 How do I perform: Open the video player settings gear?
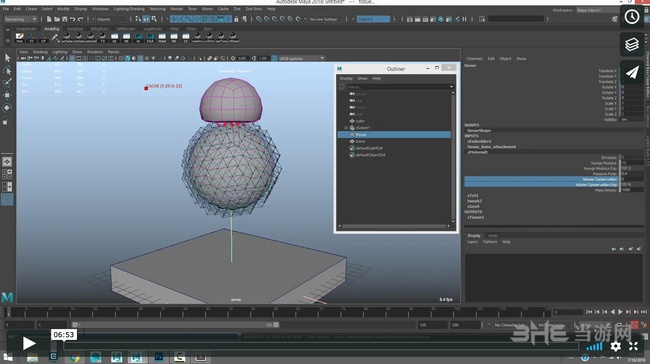tap(615, 346)
